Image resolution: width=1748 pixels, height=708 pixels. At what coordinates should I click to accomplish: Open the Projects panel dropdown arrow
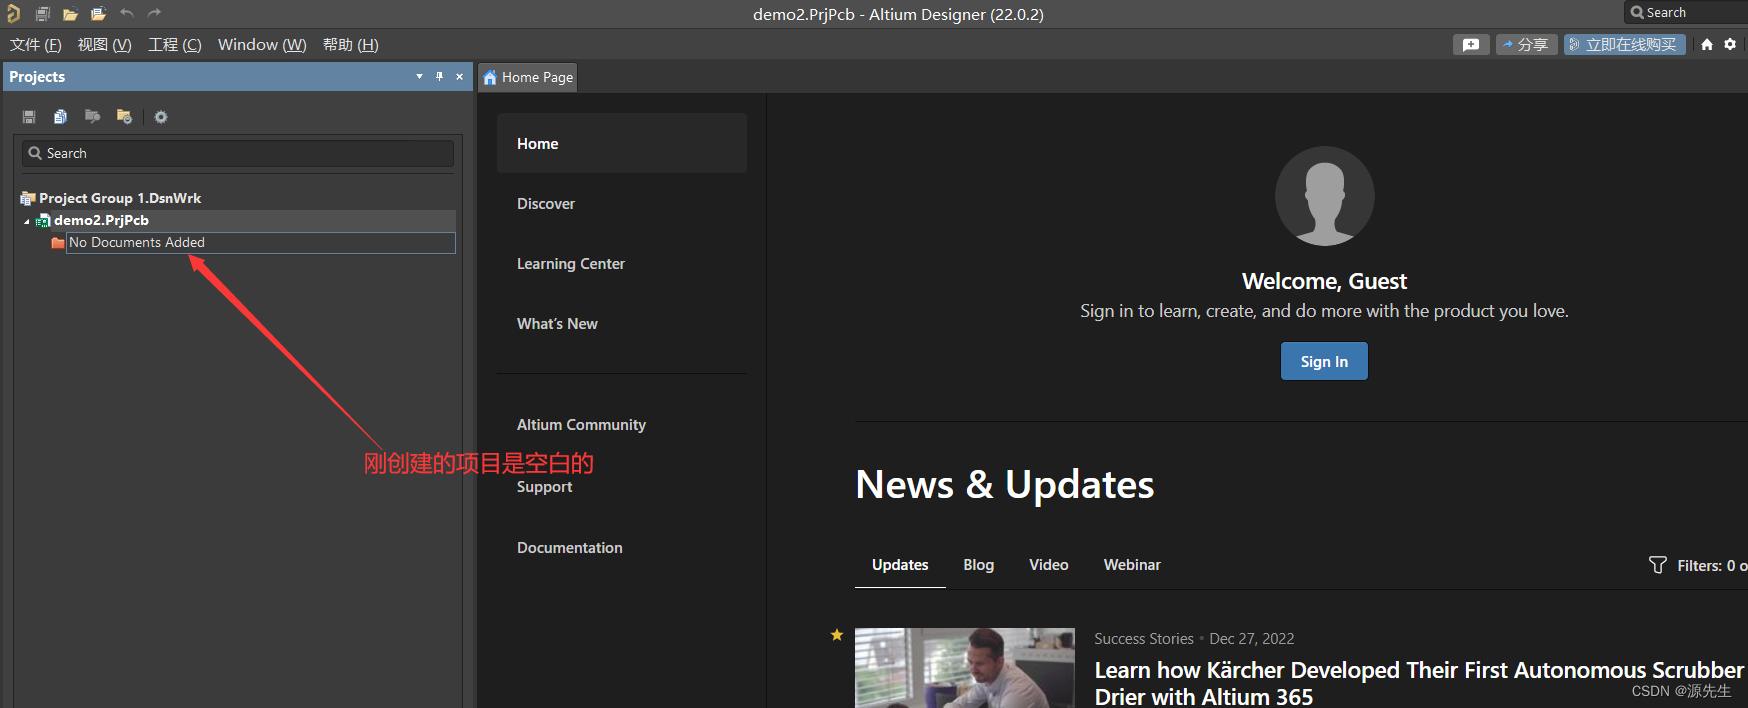(419, 76)
